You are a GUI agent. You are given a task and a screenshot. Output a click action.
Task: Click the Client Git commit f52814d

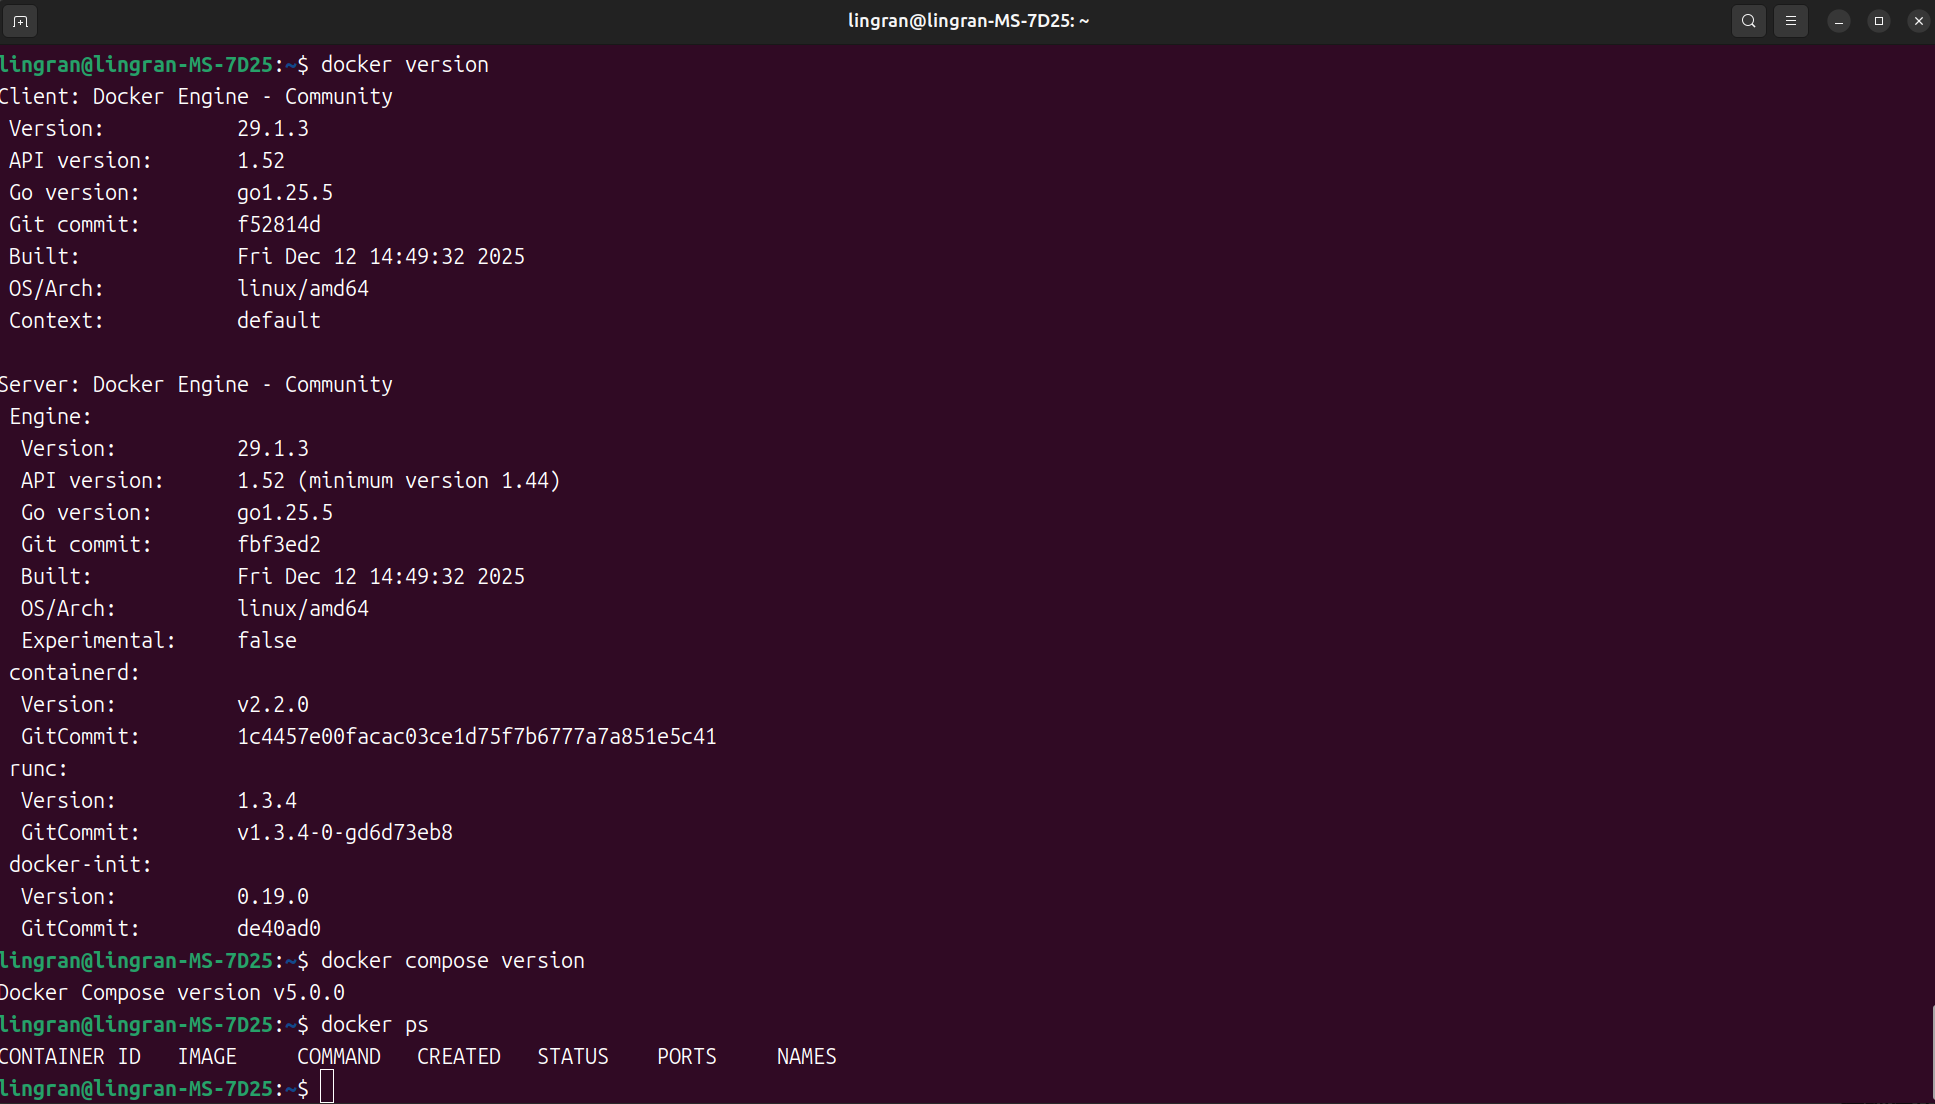(x=278, y=225)
